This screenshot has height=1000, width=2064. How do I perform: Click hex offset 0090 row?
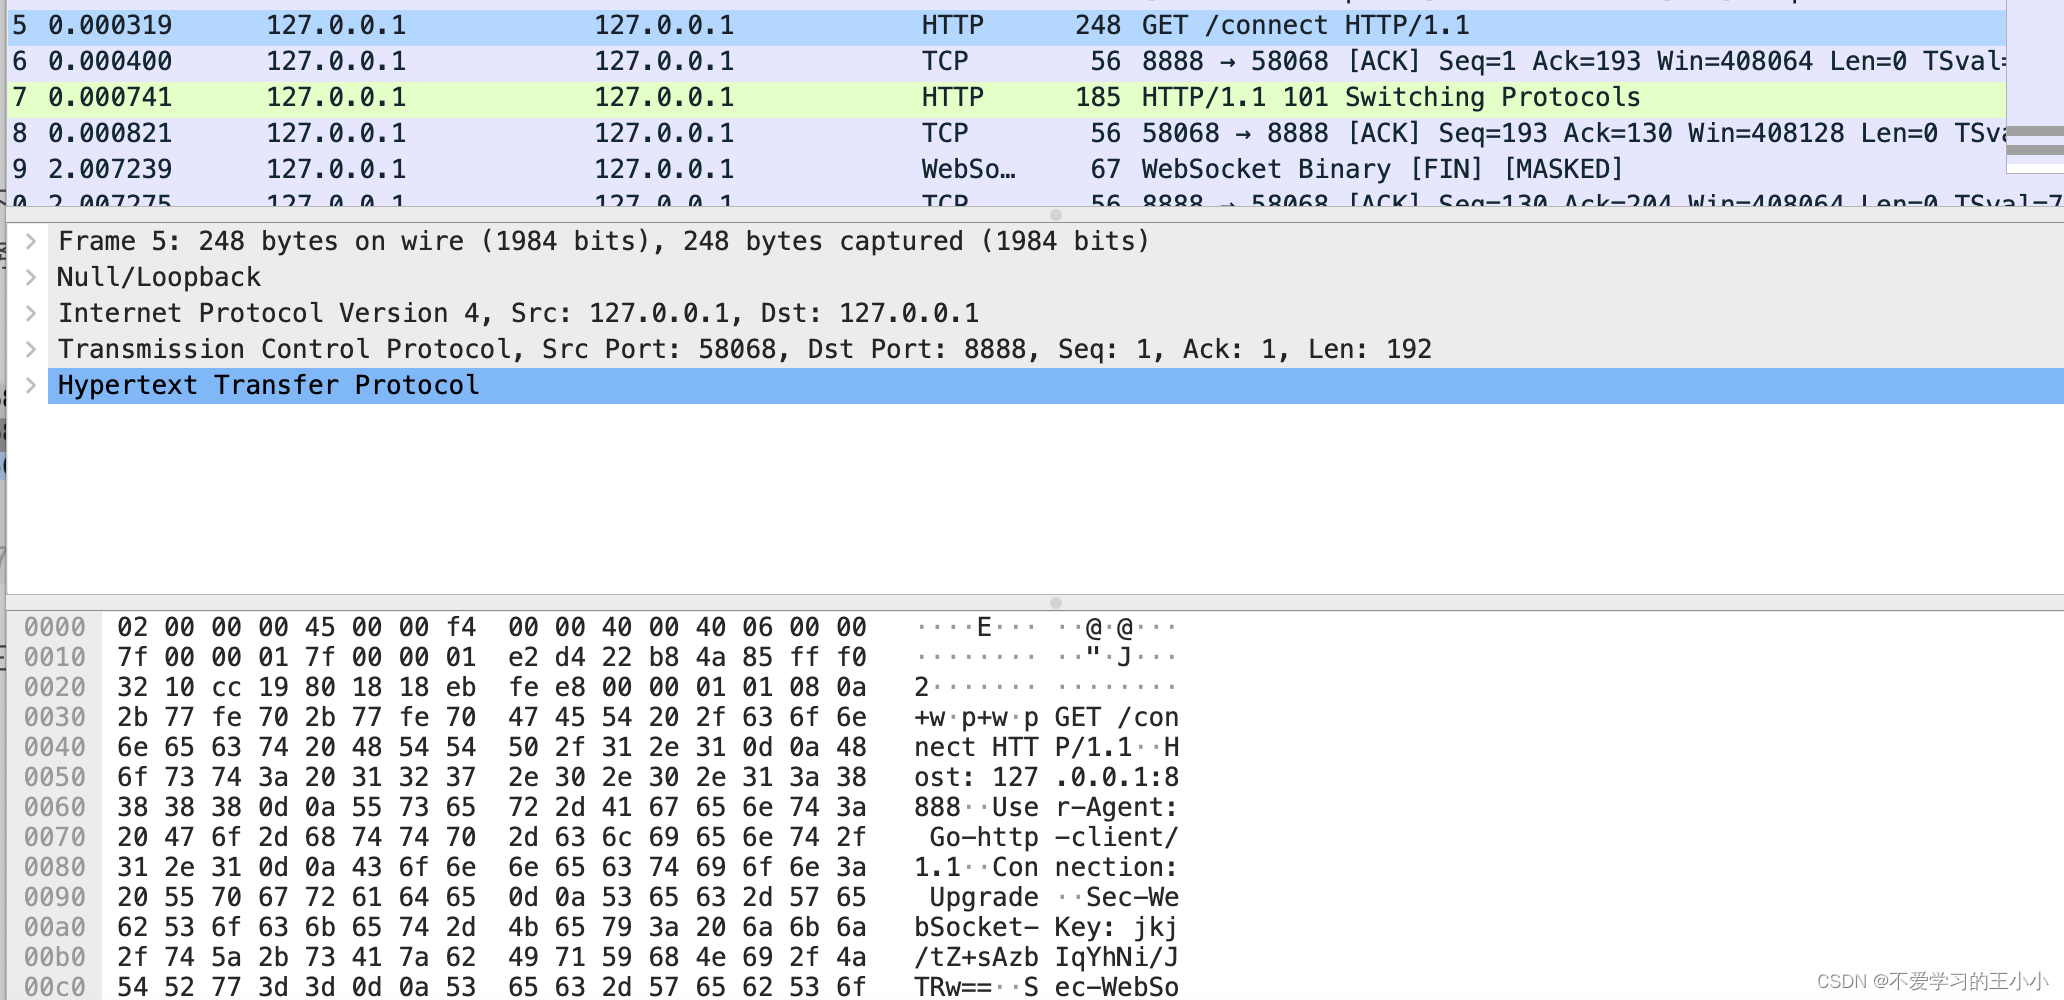(x=55, y=898)
